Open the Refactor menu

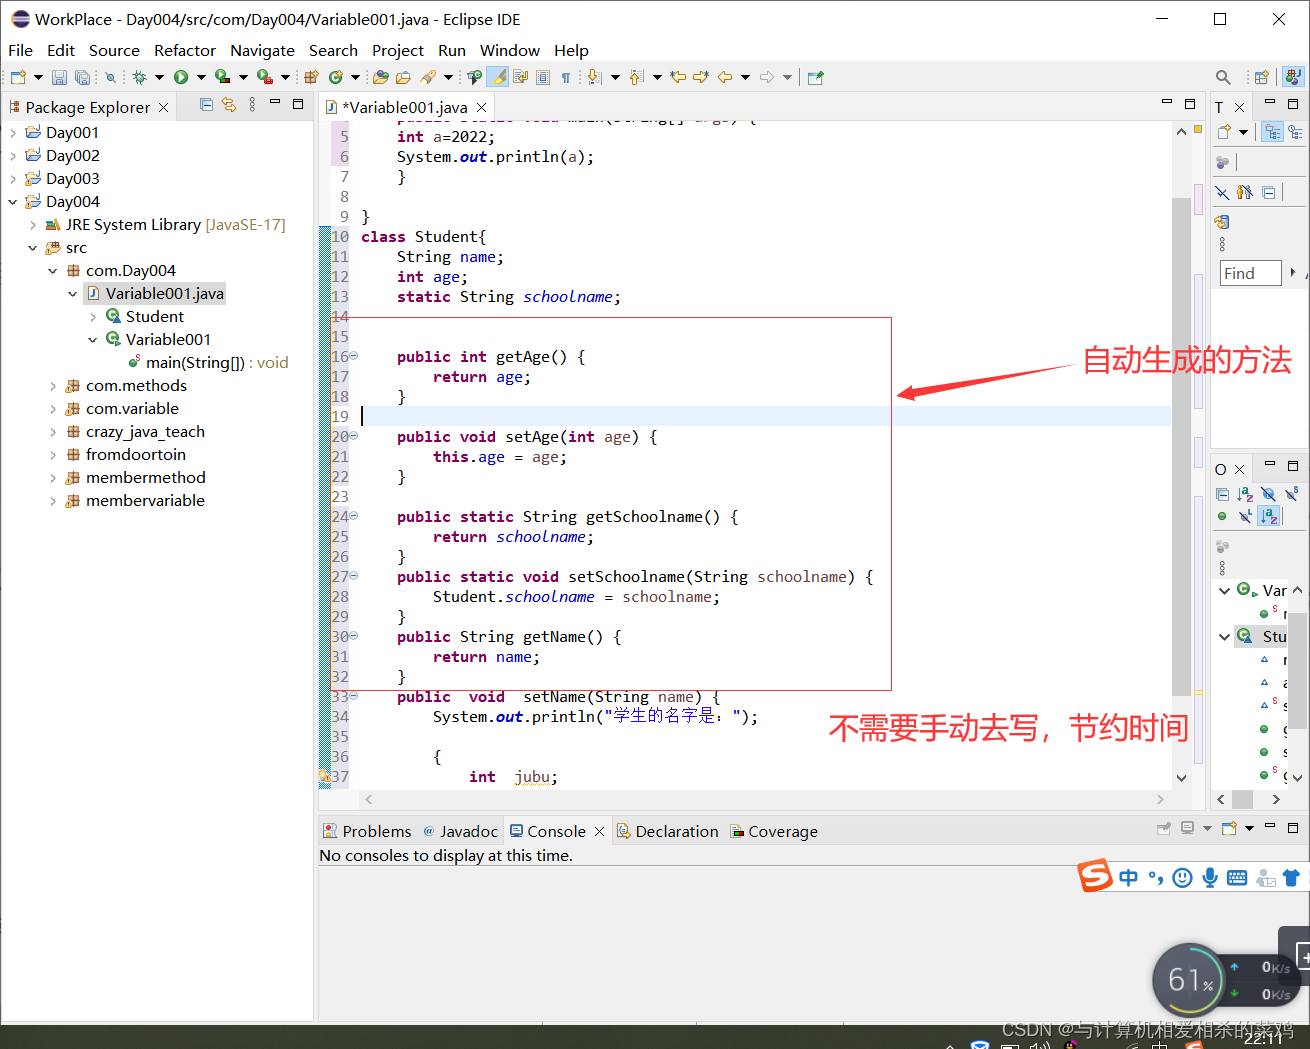(184, 50)
